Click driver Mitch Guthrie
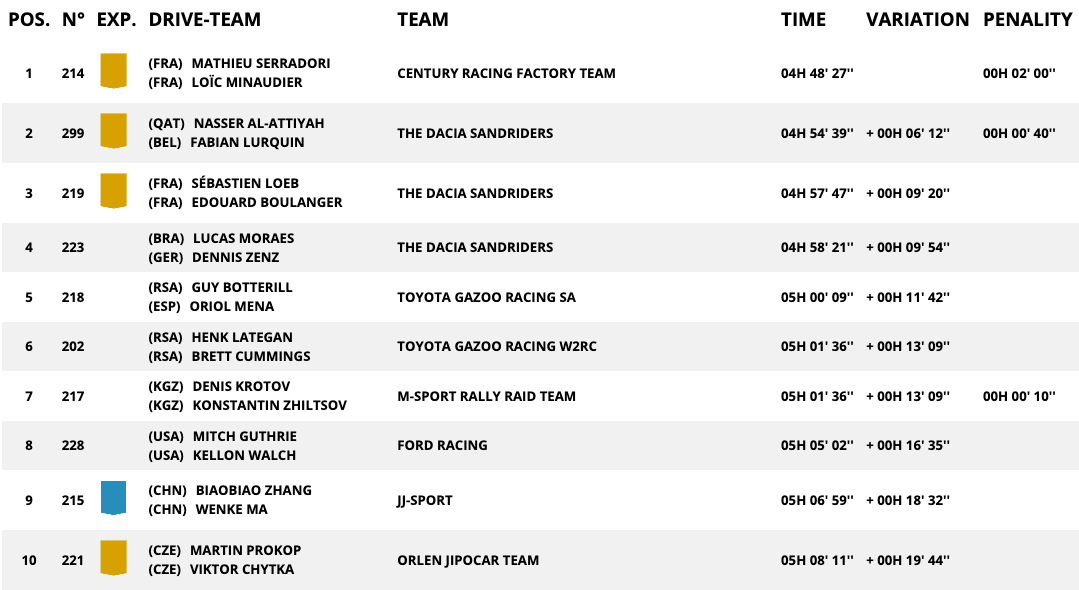This screenshot has width=1079, height=590. pos(244,436)
